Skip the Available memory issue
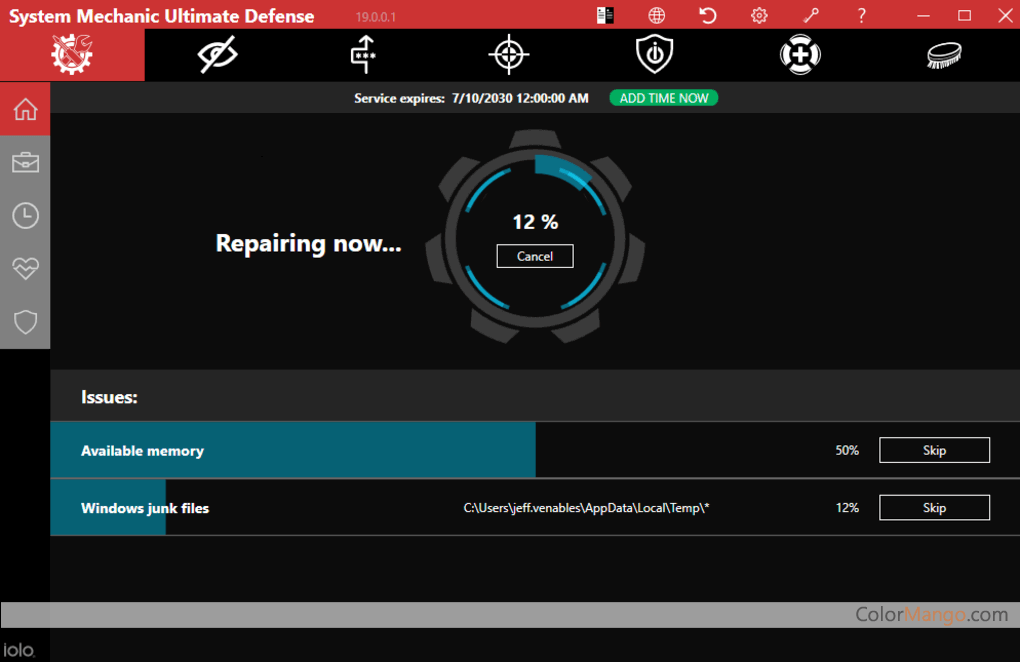1020x662 pixels. click(934, 450)
